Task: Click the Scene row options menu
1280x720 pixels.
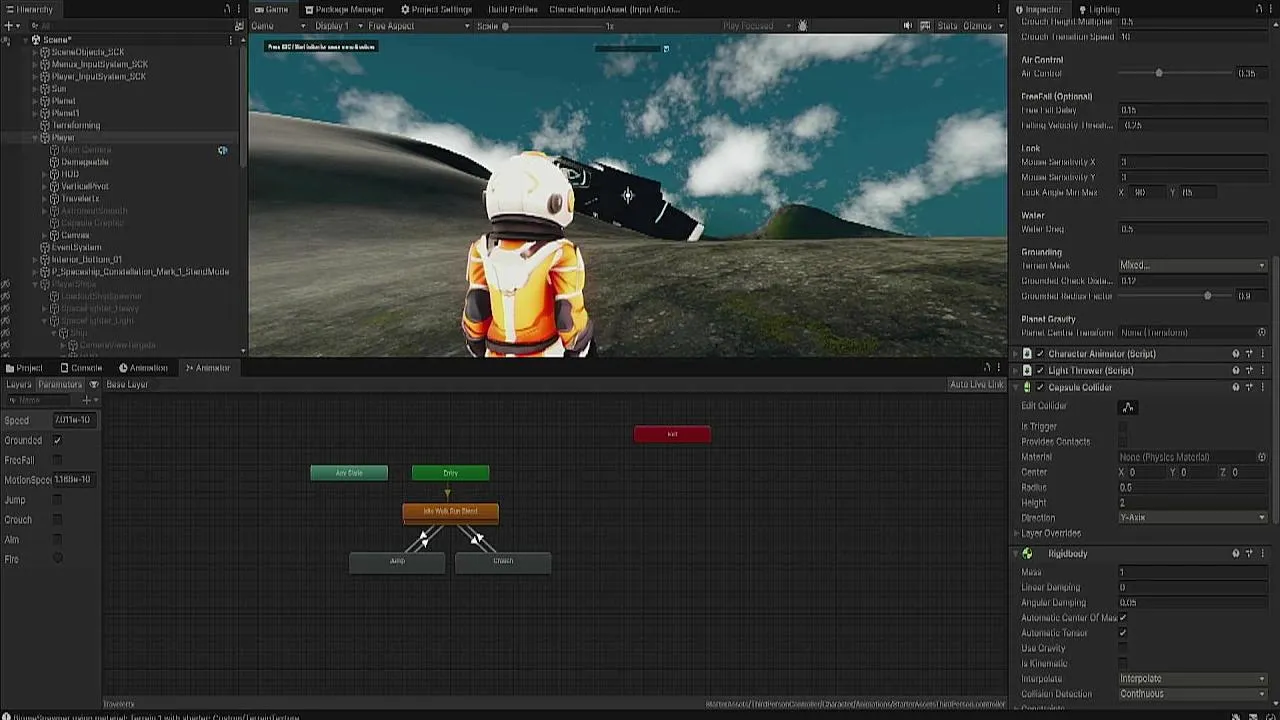Action: point(231,40)
